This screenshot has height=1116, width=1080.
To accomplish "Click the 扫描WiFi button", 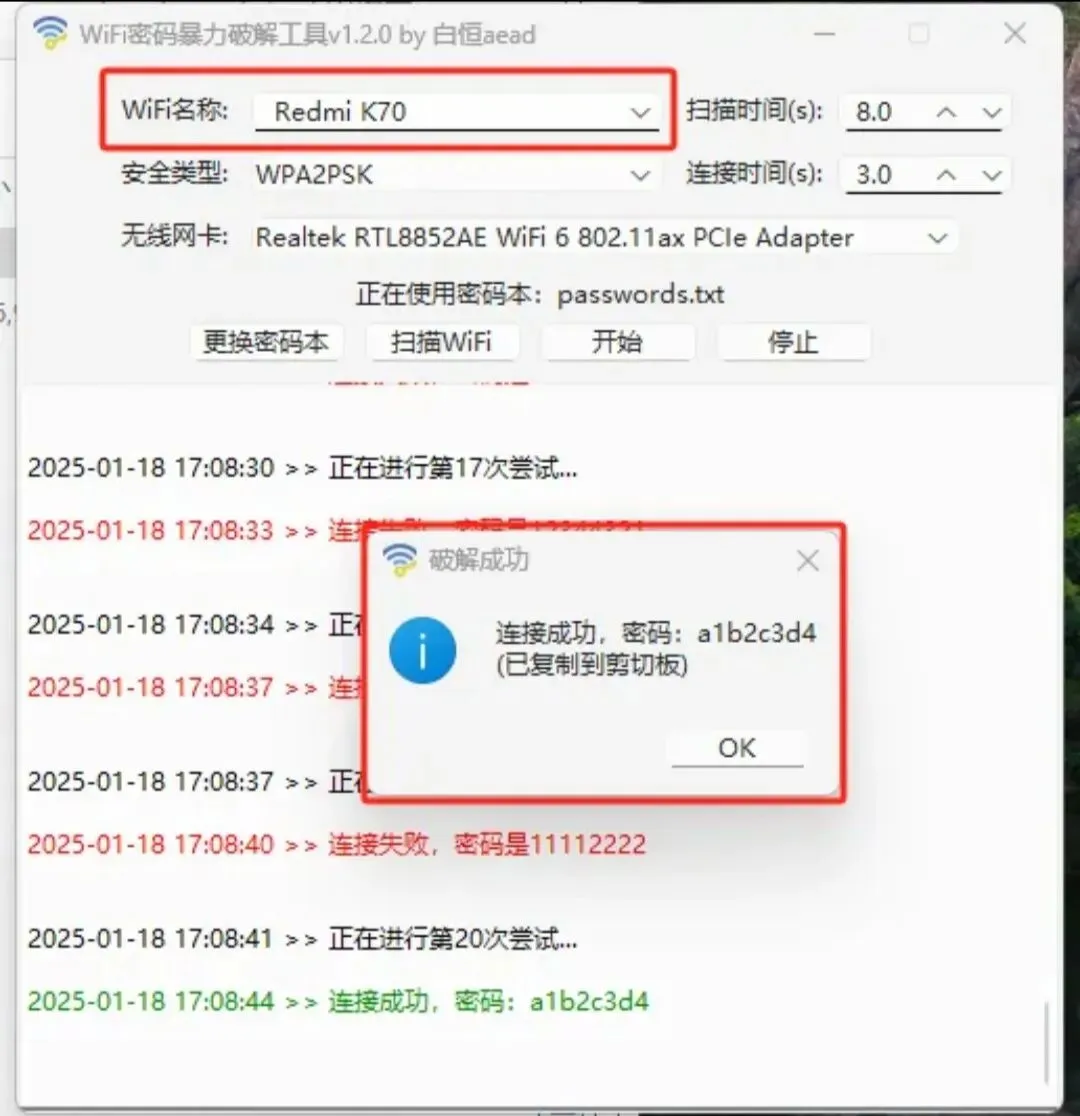I will click(441, 342).
